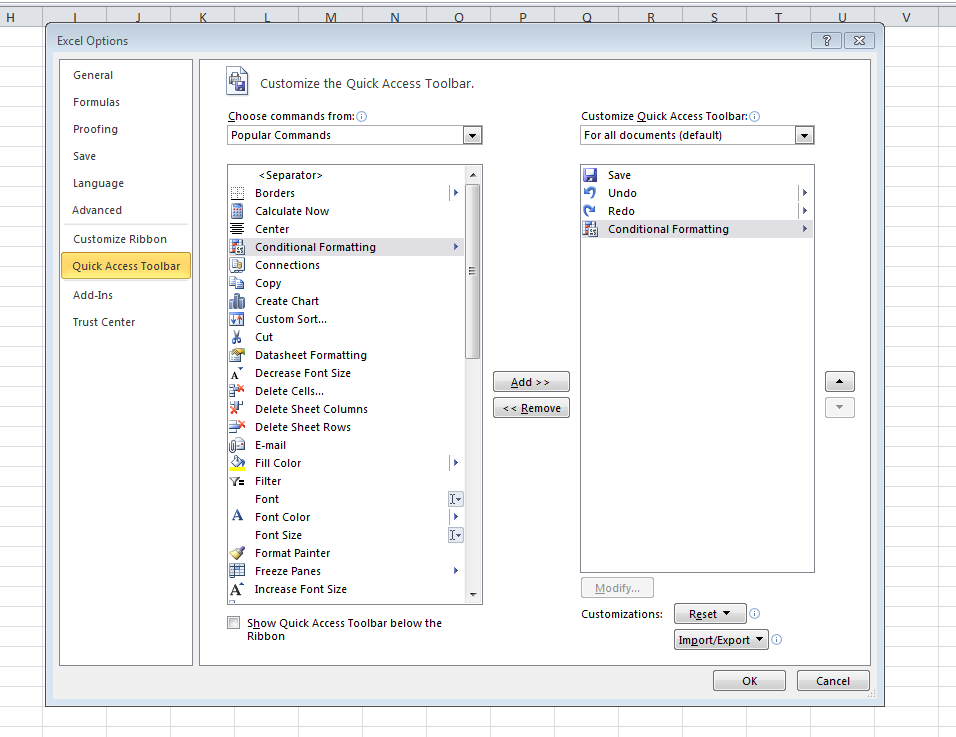Click the E-mail icon
This screenshot has height=737, width=956.
tap(237, 445)
